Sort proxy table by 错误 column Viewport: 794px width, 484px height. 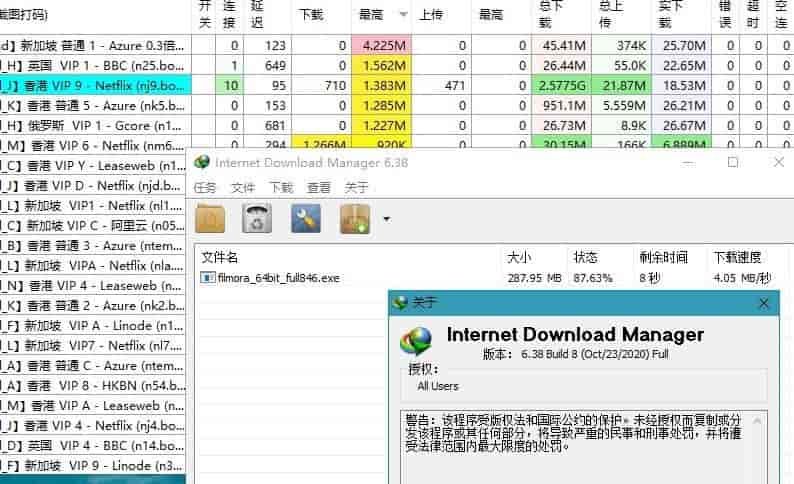[x=725, y=14]
